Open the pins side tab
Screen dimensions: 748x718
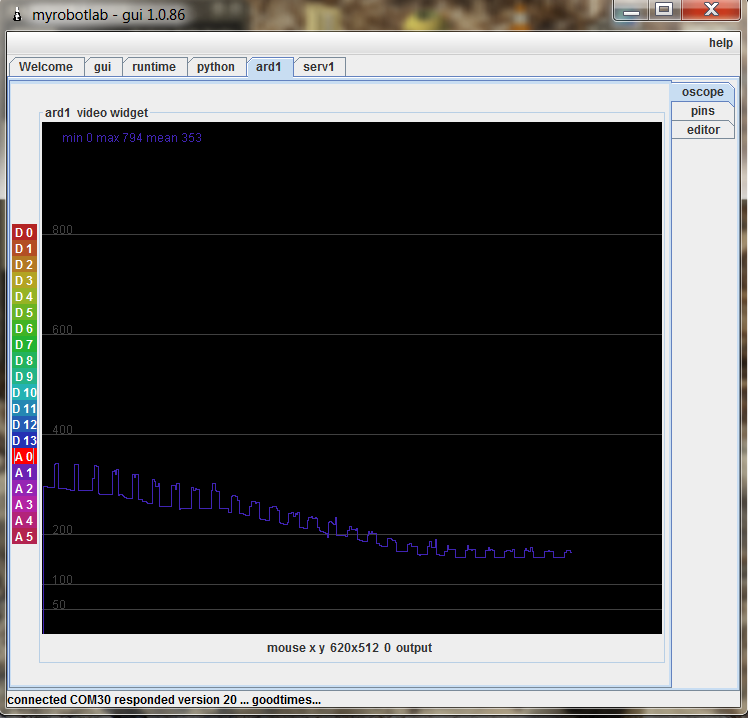[702, 111]
